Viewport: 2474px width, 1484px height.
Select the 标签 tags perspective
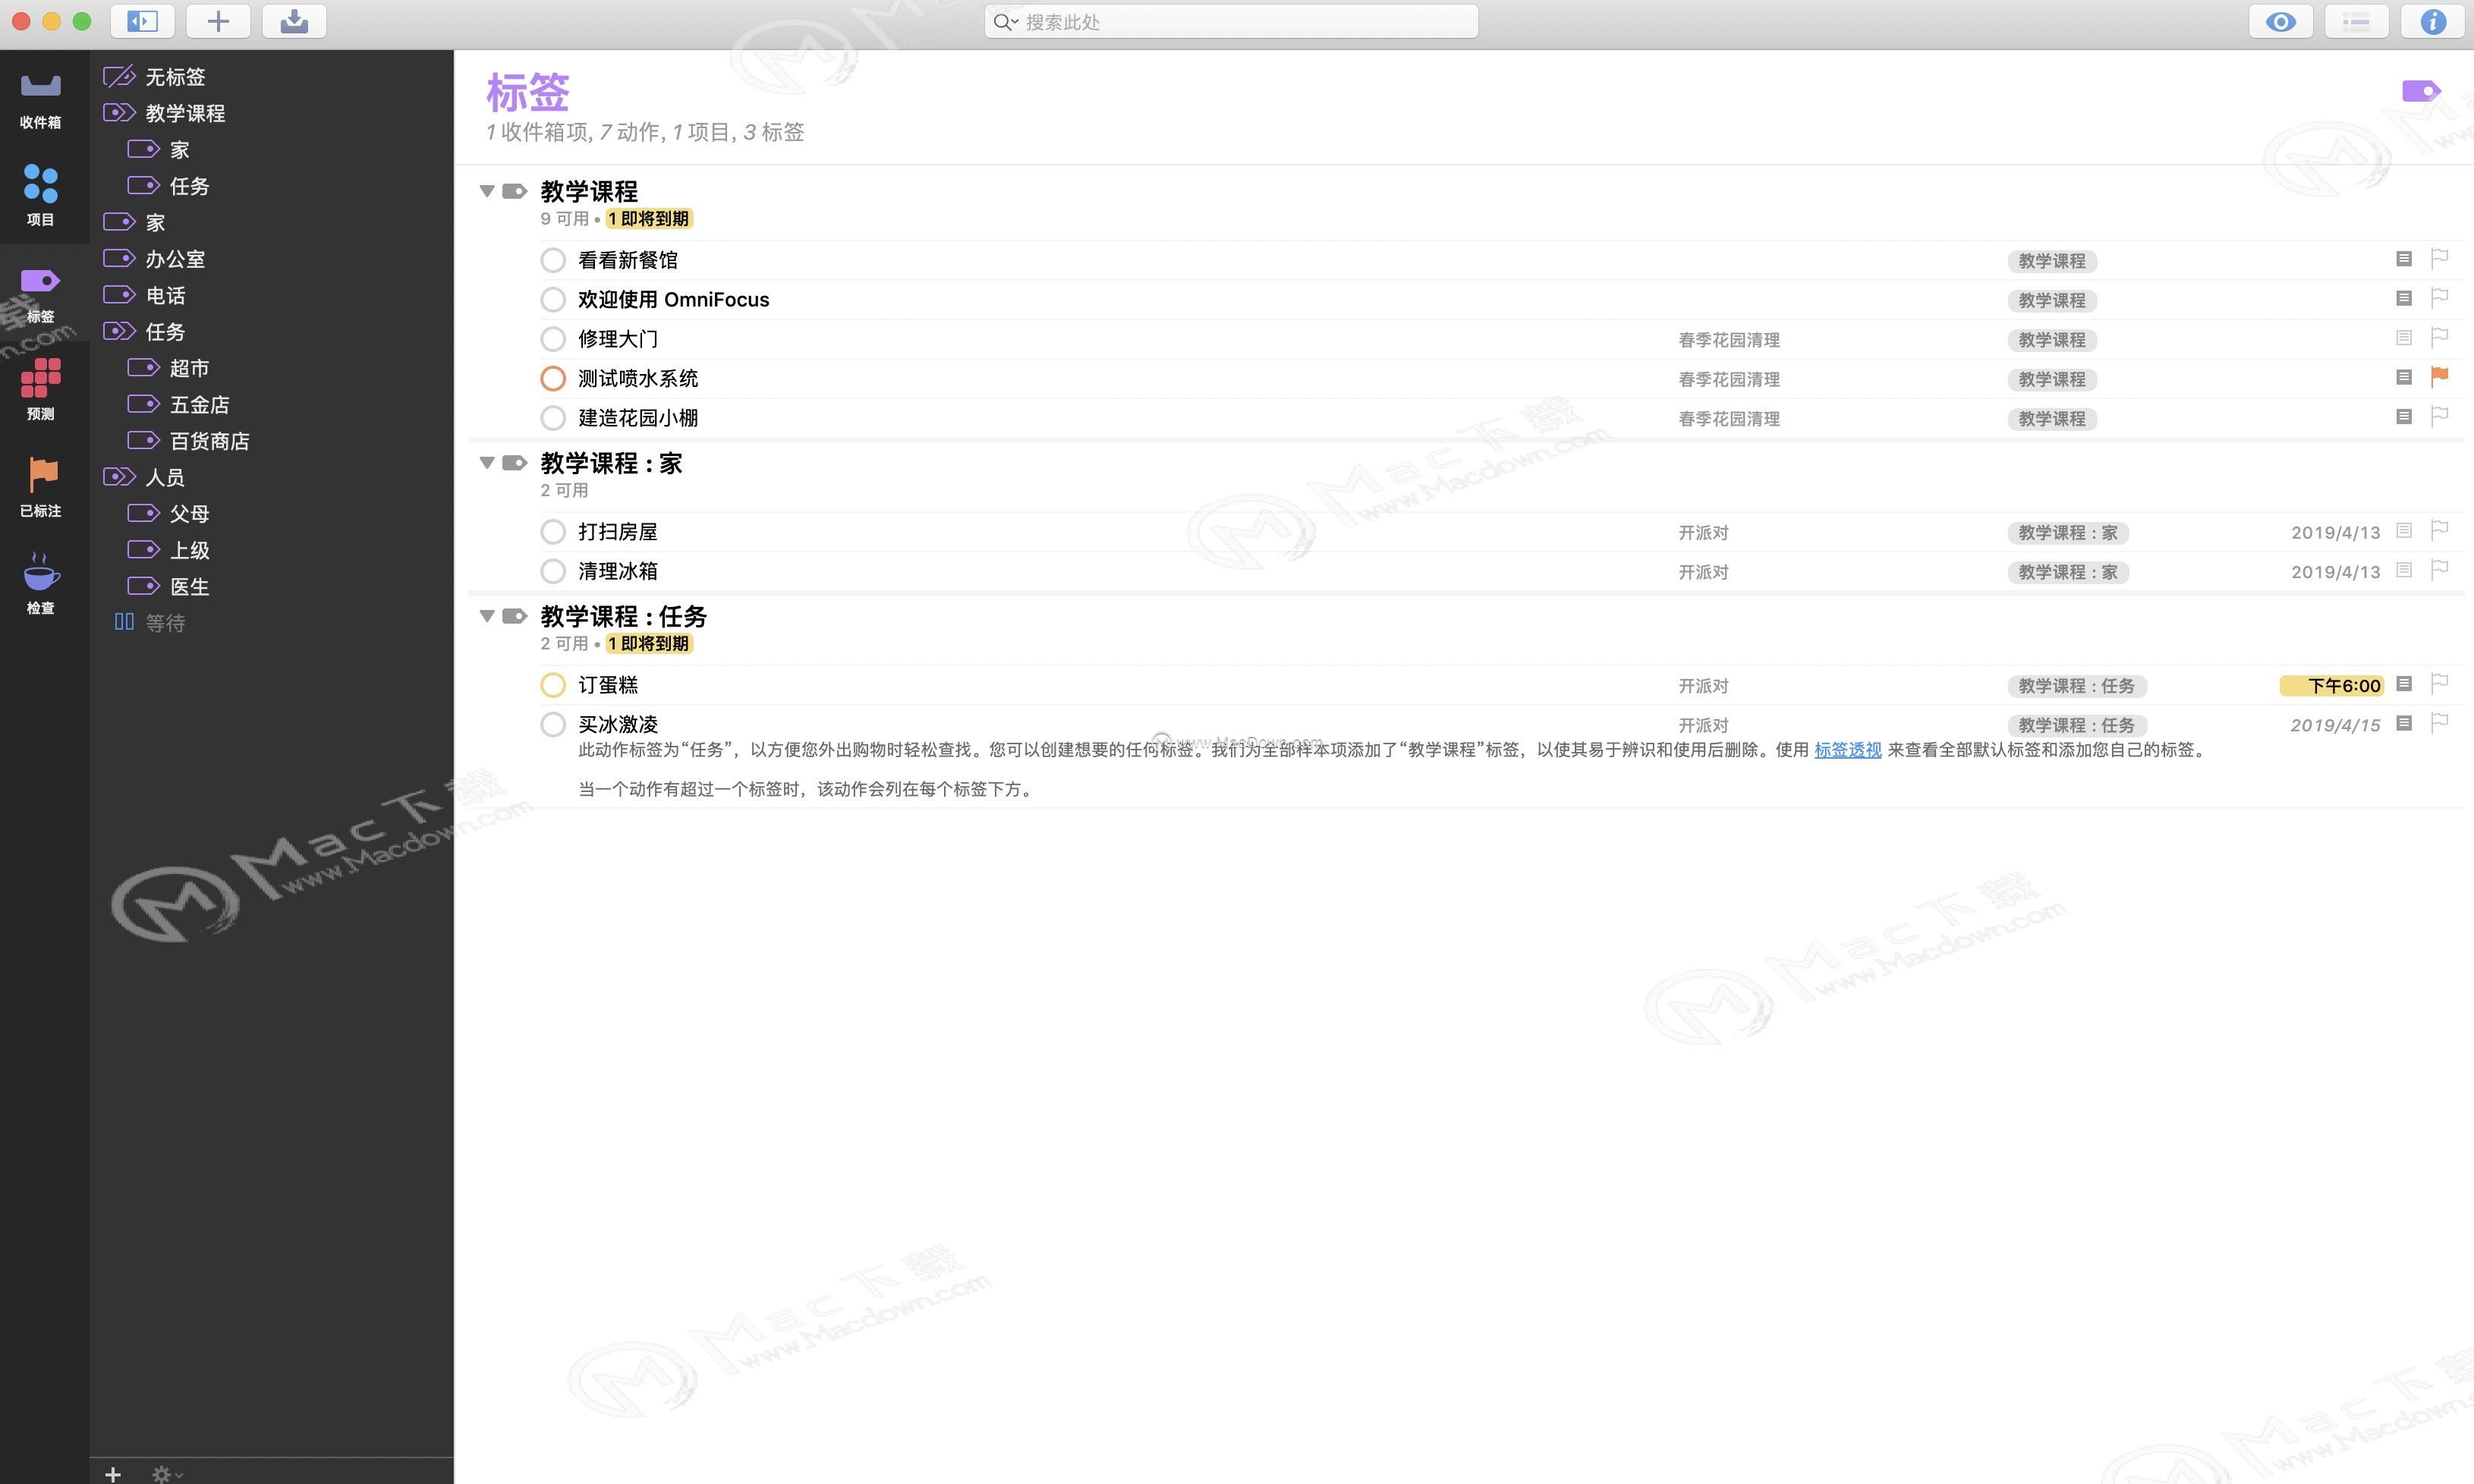40,294
